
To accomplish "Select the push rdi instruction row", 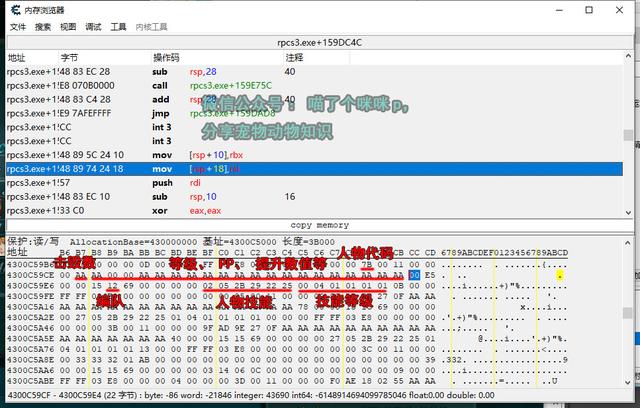I will click(314, 183).
